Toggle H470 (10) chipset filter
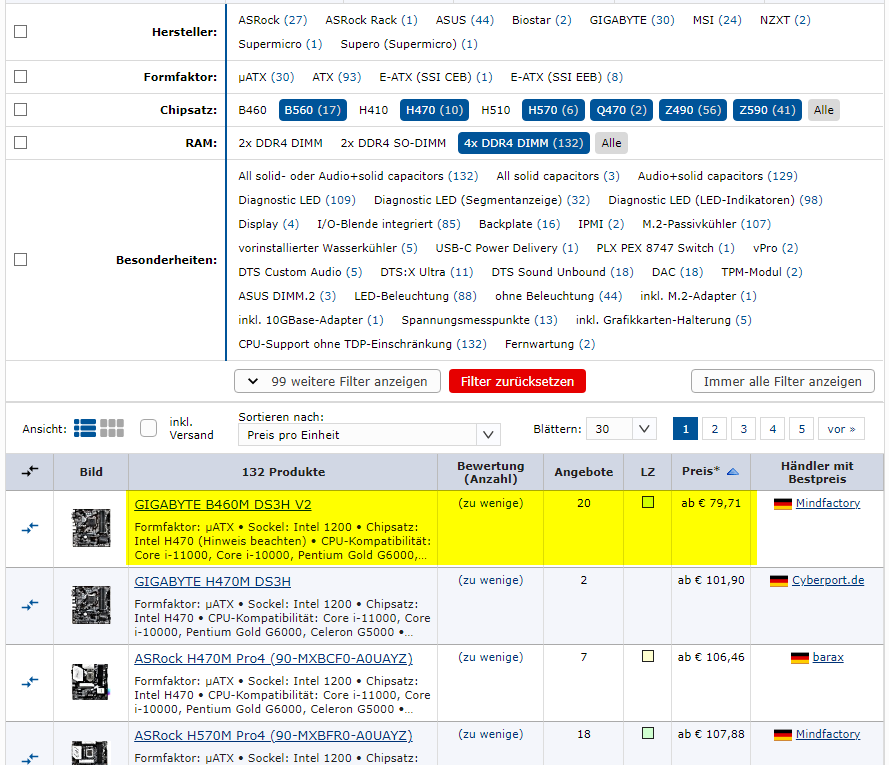 pyautogui.click(x=434, y=110)
